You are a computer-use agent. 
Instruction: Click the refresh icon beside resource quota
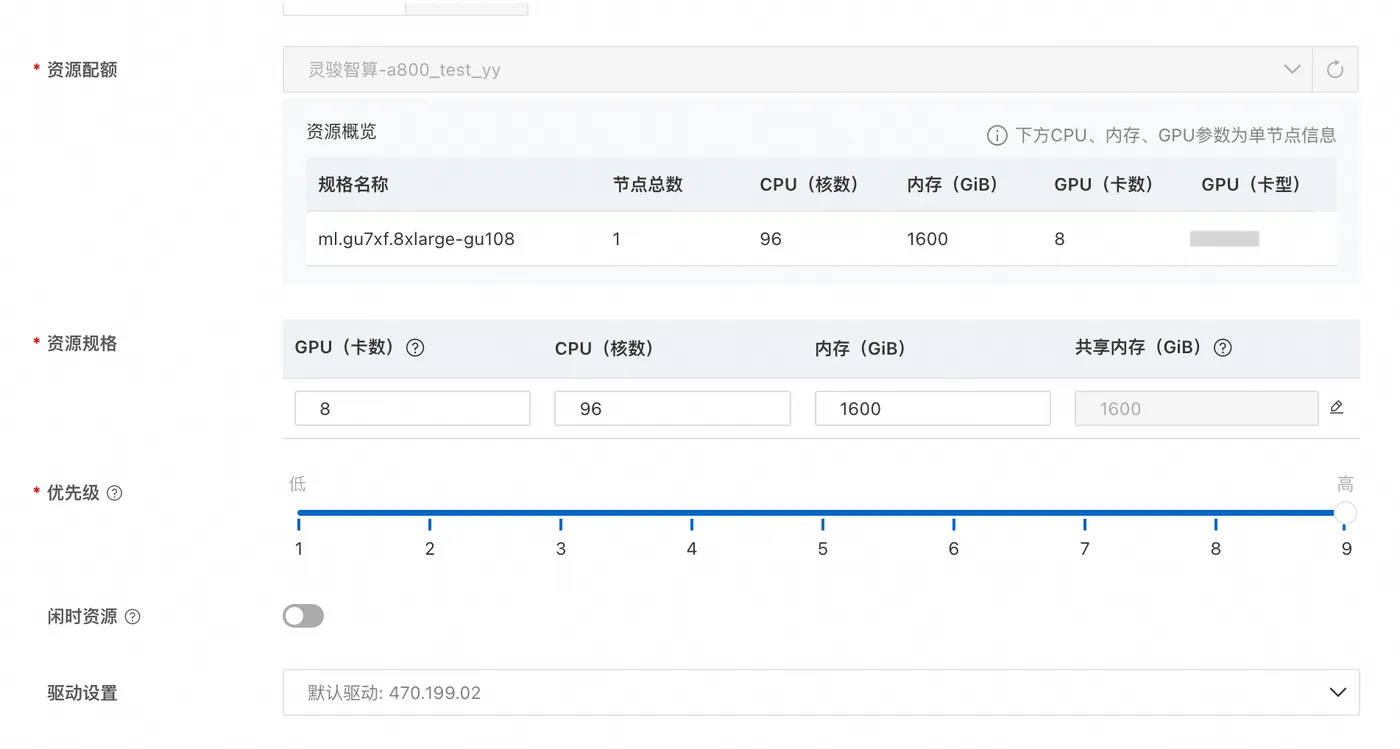click(1335, 70)
